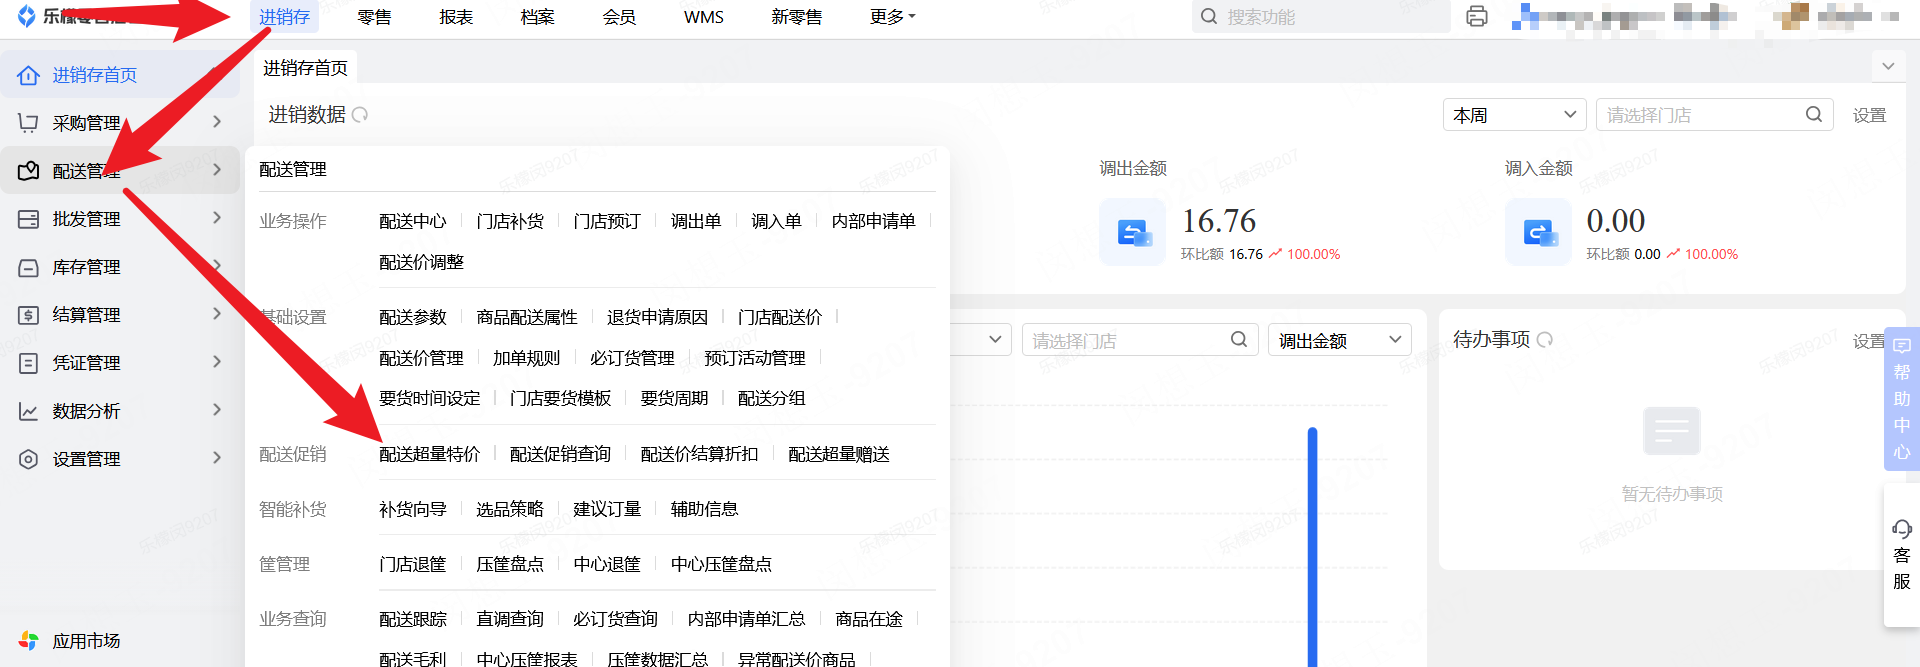Open 门店补货 link
Image resolution: width=1920 pixels, height=667 pixels.
[x=510, y=221]
